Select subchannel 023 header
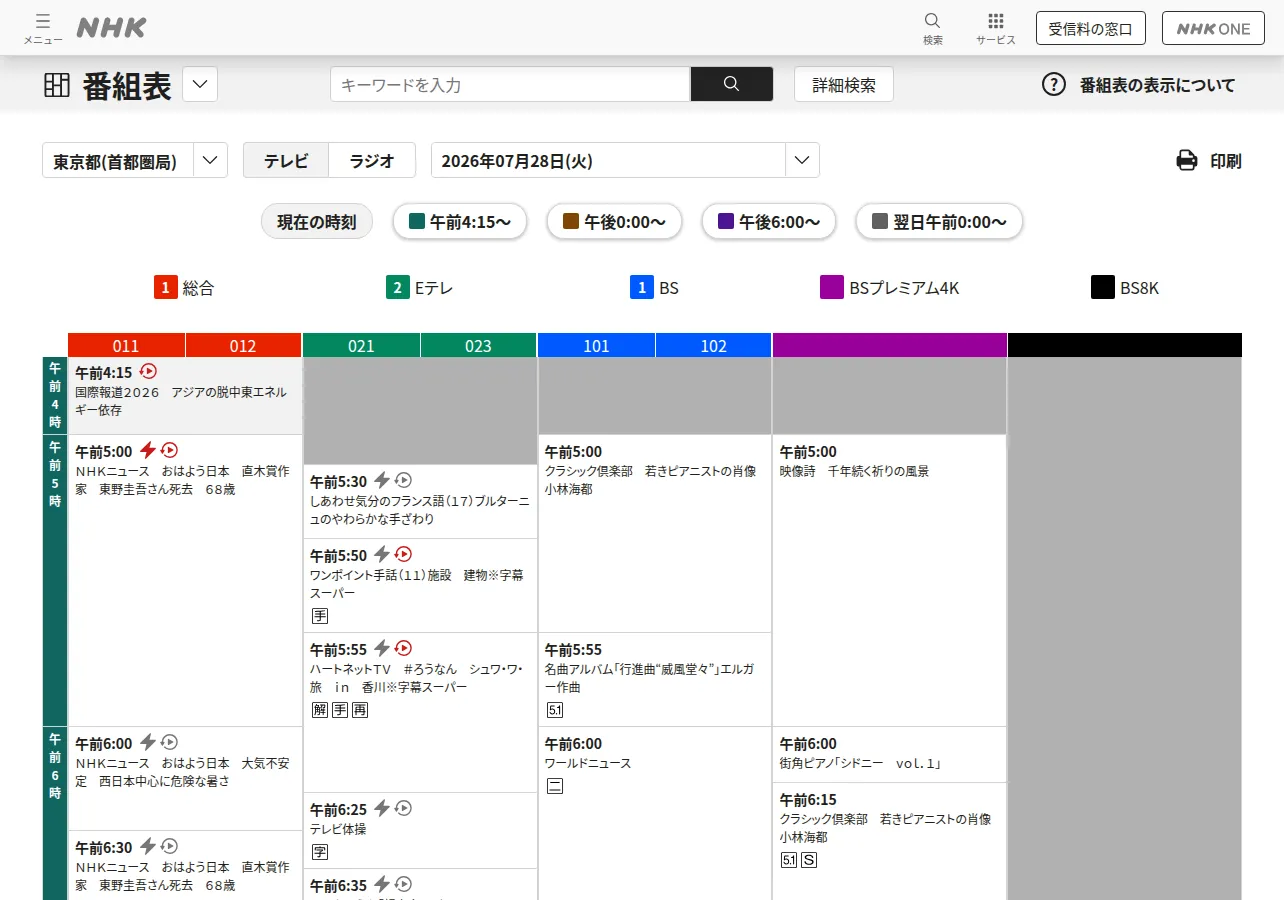The width and height of the screenshot is (1284, 900). click(478, 345)
